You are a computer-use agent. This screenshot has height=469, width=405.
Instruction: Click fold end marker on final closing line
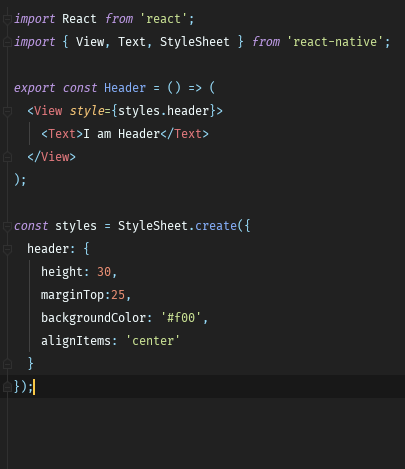(7, 387)
